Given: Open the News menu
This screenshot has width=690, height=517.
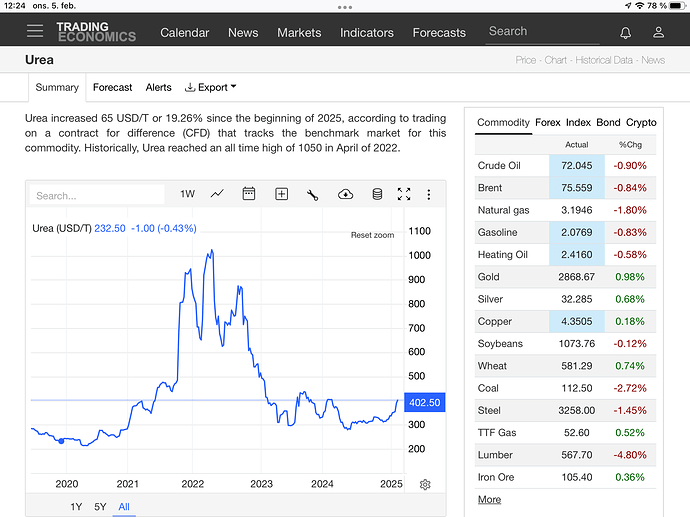Looking at the screenshot, I should click(x=243, y=33).
